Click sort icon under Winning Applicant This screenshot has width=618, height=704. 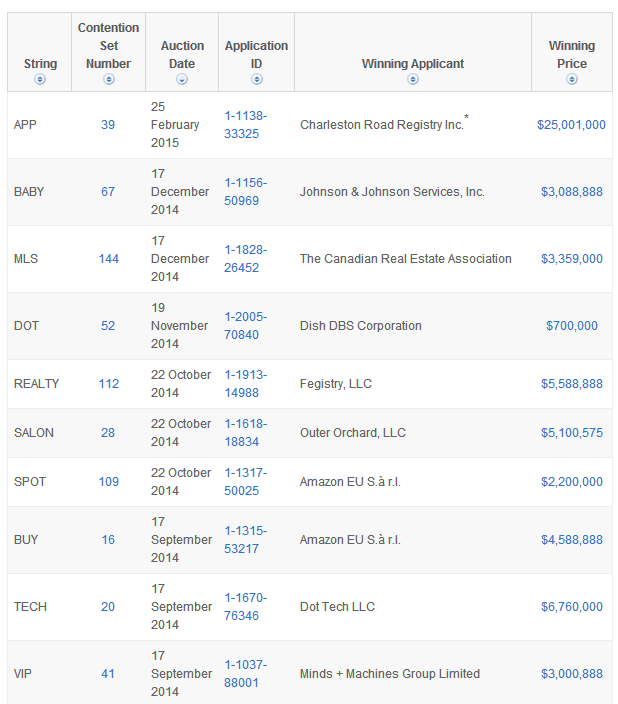pyautogui.click(x=413, y=79)
